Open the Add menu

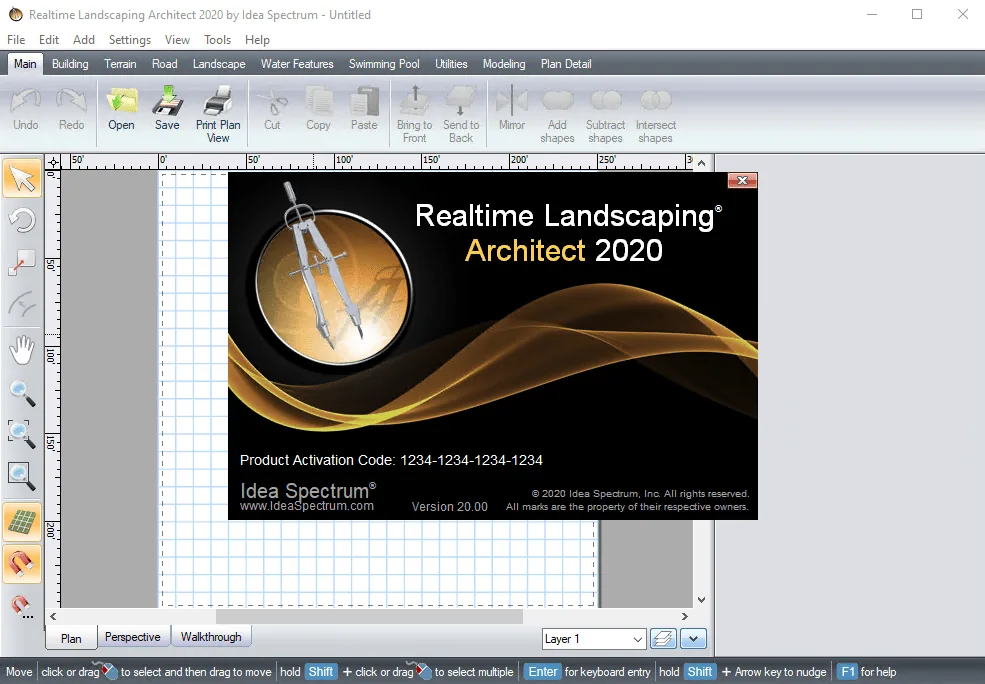coord(84,40)
